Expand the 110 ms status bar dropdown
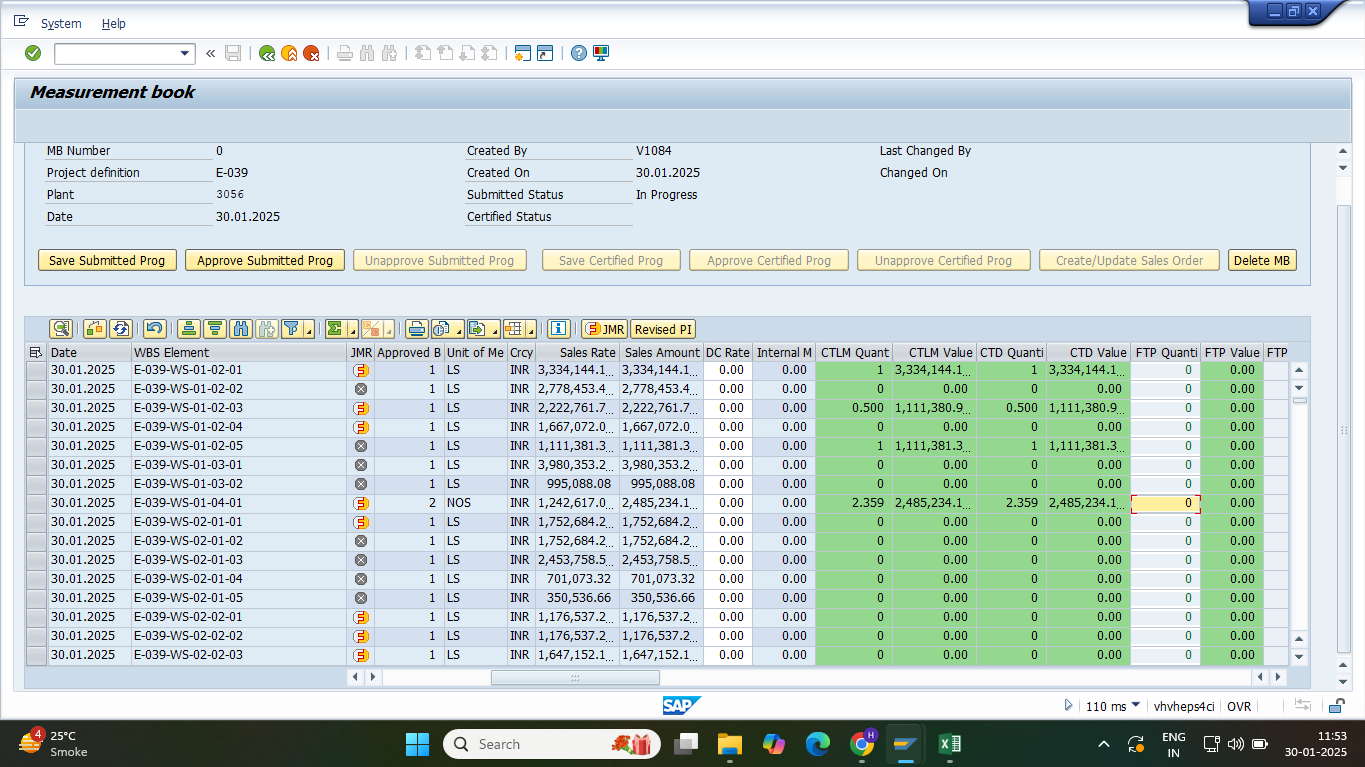This screenshot has width=1365, height=767. point(1135,706)
